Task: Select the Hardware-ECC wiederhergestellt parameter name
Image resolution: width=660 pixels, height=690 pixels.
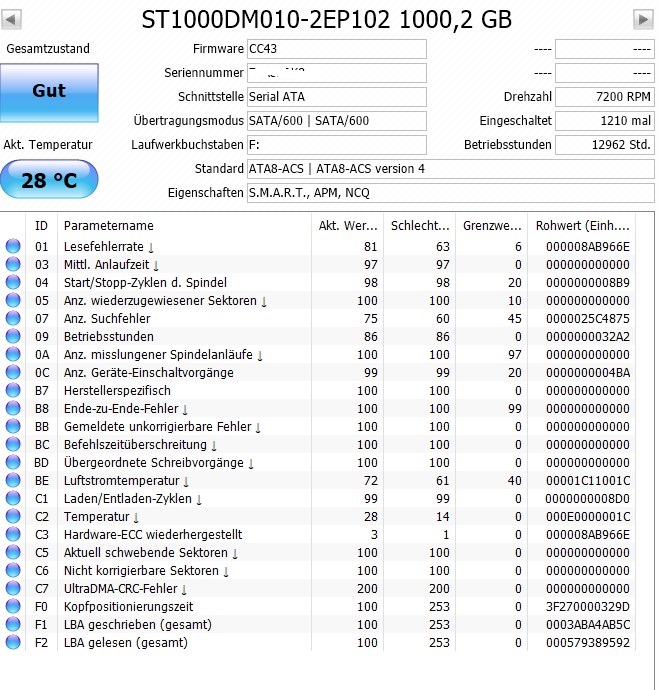Action: pyautogui.click(x=153, y=535)
